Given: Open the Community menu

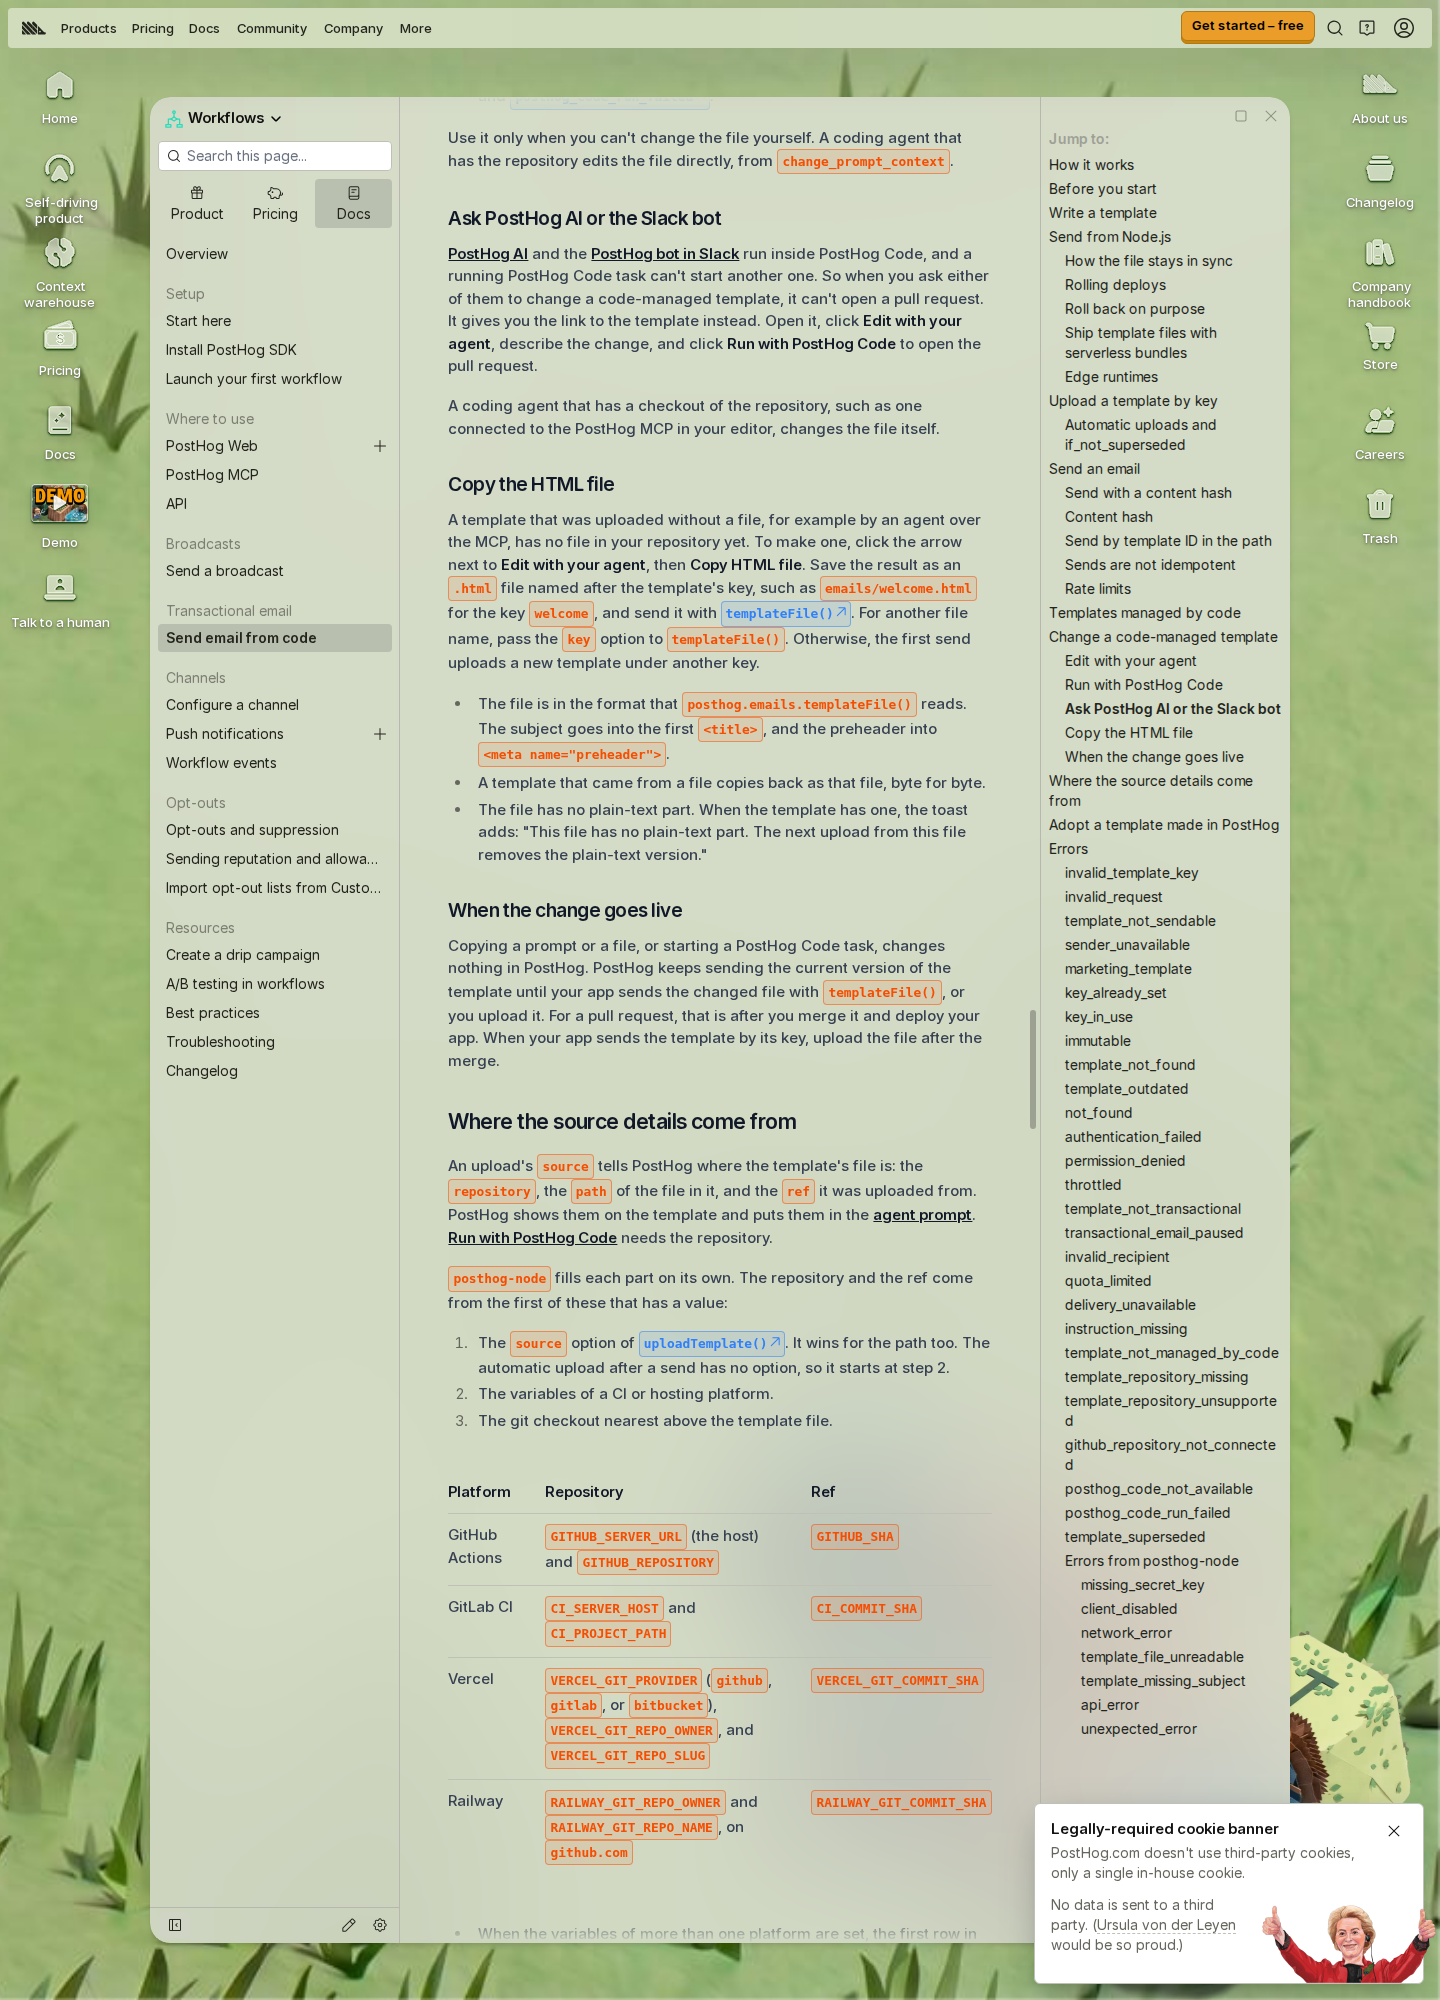Looking at the screenshot, I should [272, 28].
